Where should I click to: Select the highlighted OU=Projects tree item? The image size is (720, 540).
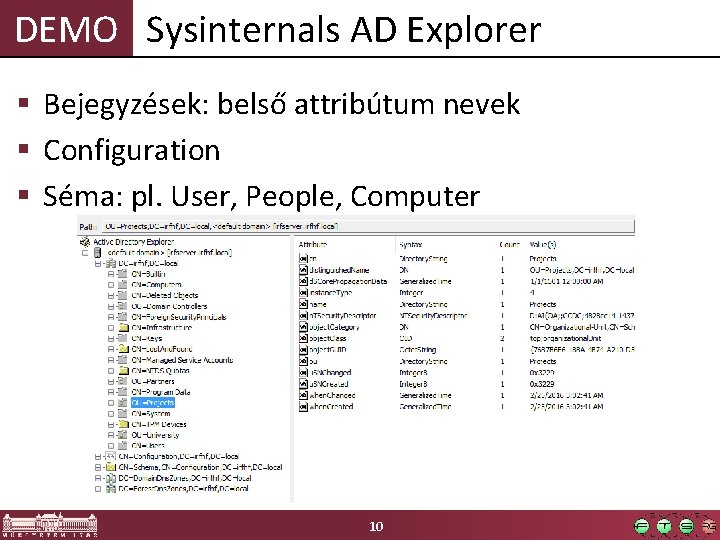coord(153,403)
